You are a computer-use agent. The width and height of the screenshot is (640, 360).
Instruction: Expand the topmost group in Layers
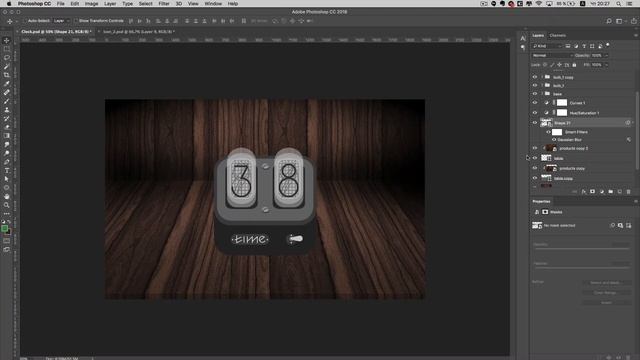click(x=542, y=77)
